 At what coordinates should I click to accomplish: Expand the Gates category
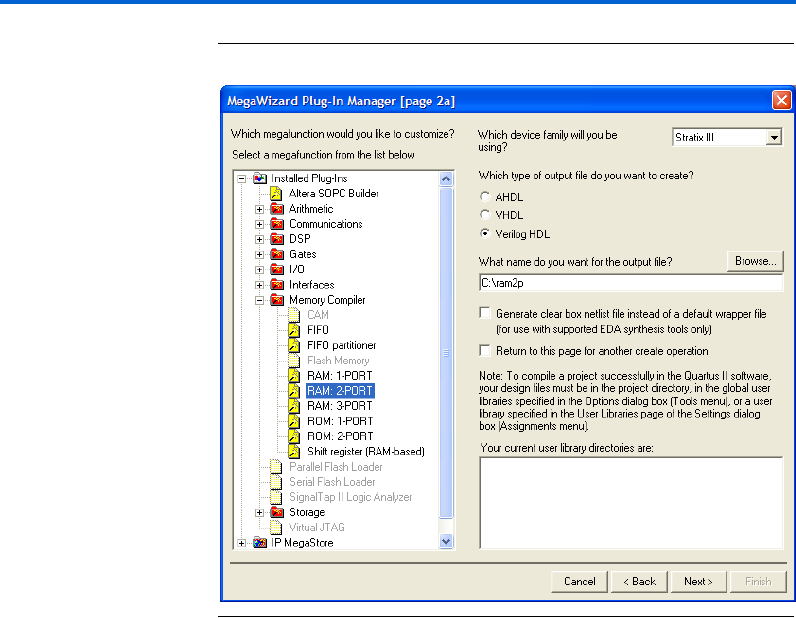coord(259,254)
